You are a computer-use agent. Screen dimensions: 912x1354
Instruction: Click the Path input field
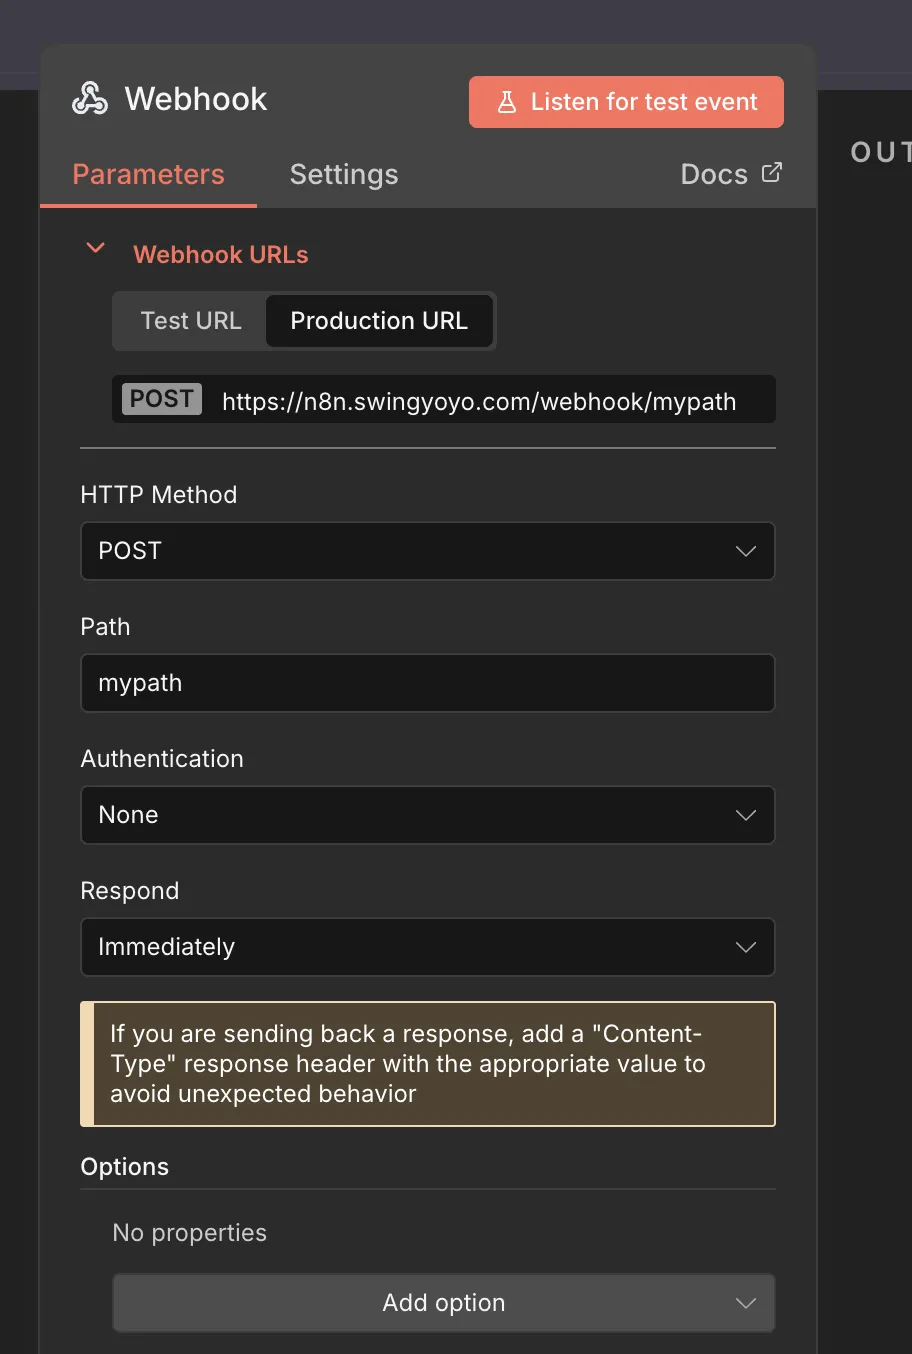pos(428,683)
